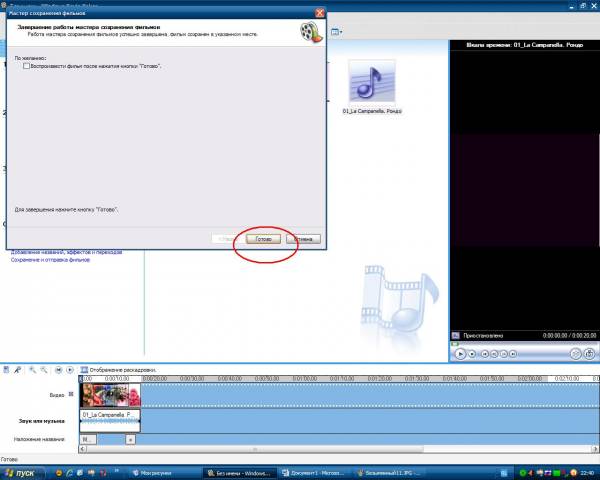Open the saving and sending movies link
600x480 pixels.
click(x=51, y=260)
